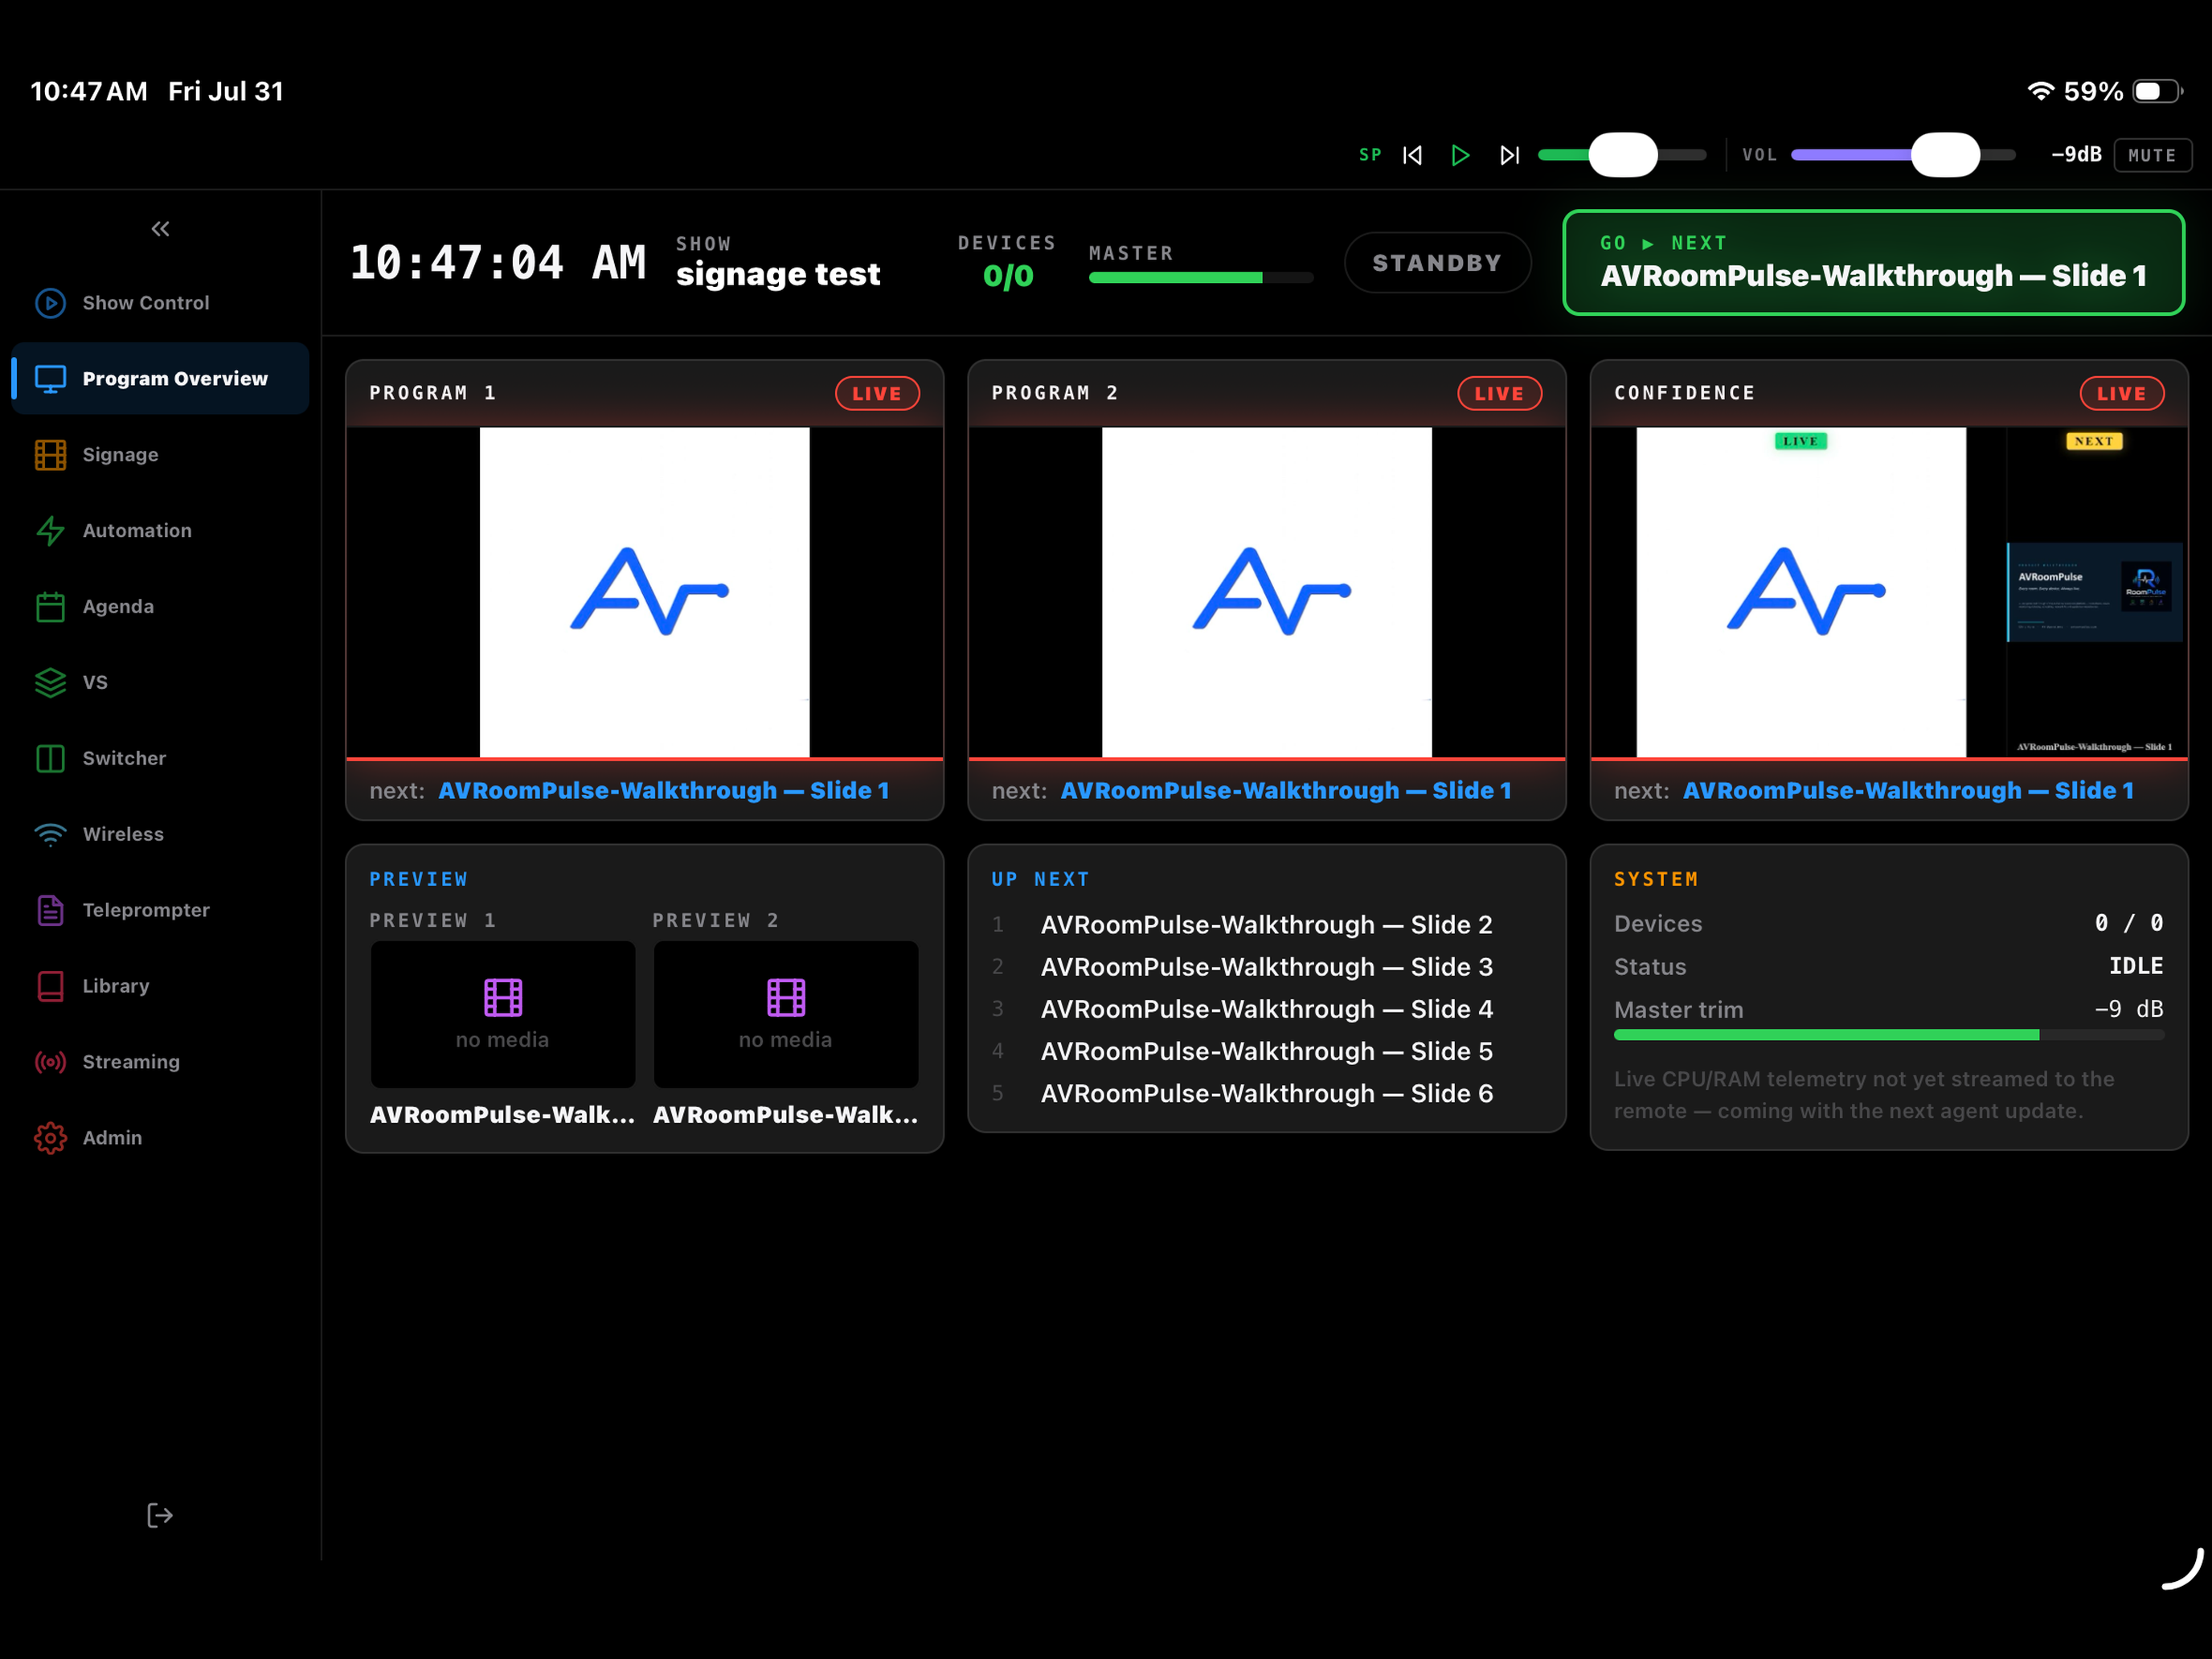Open the Streaming menu item
This screenshot has width=2212, height=1659.
pyautogui.click(x=160, y=1062)
